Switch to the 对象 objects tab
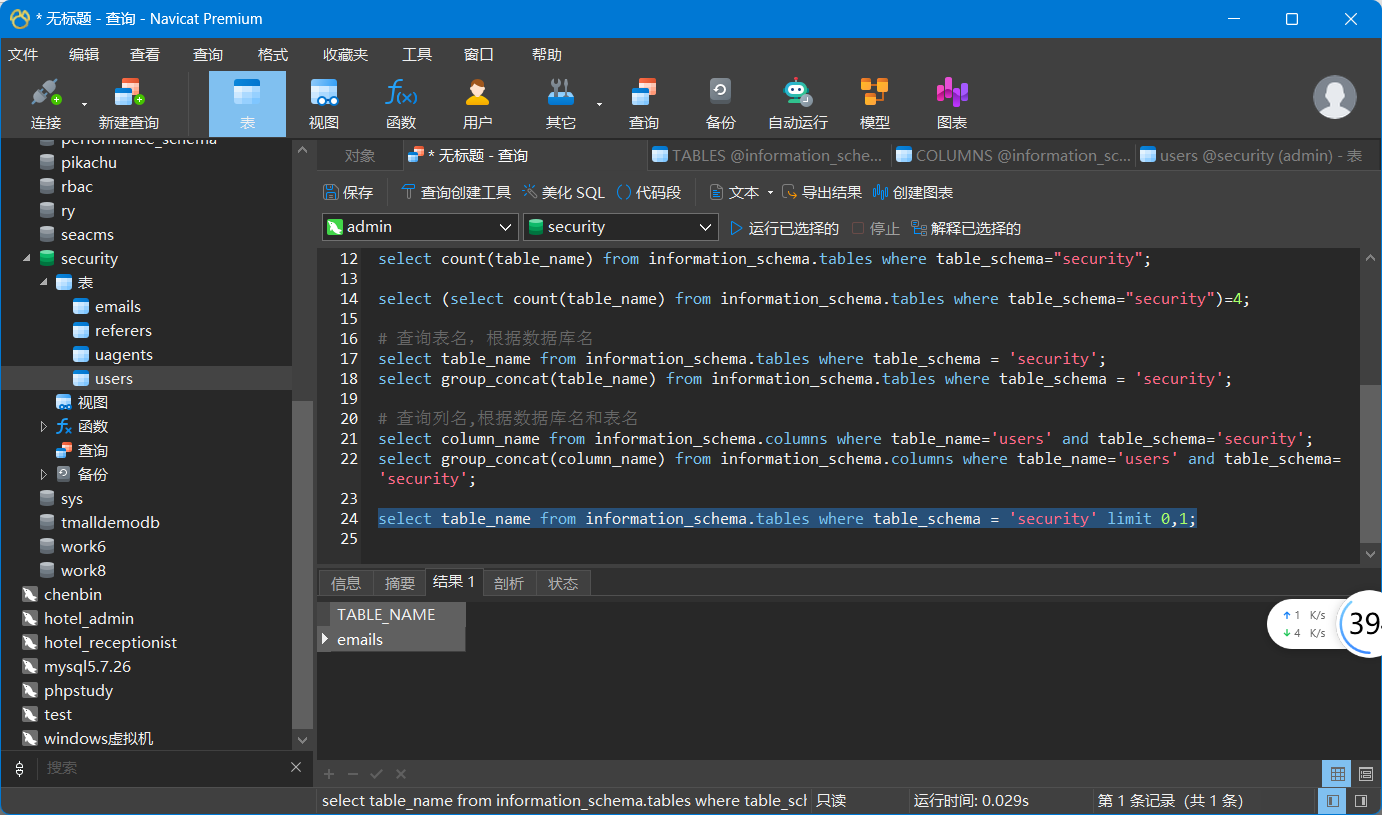The image size is (1382, 815). click(360, 155)
